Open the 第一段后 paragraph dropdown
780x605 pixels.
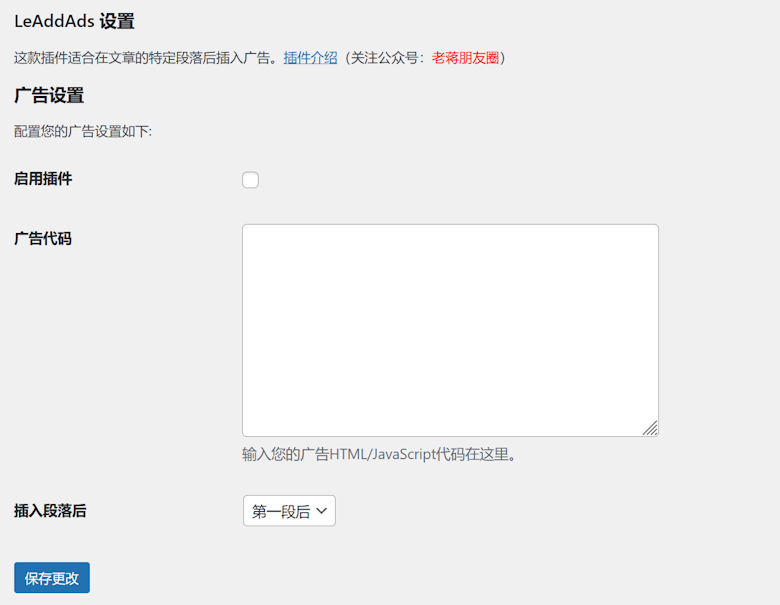click(289, 510)
